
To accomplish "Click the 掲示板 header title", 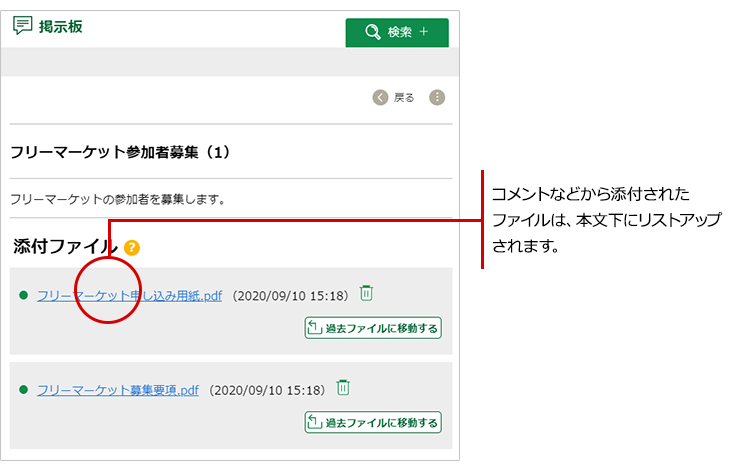I will pyautogui.click(x=60, y=27).
